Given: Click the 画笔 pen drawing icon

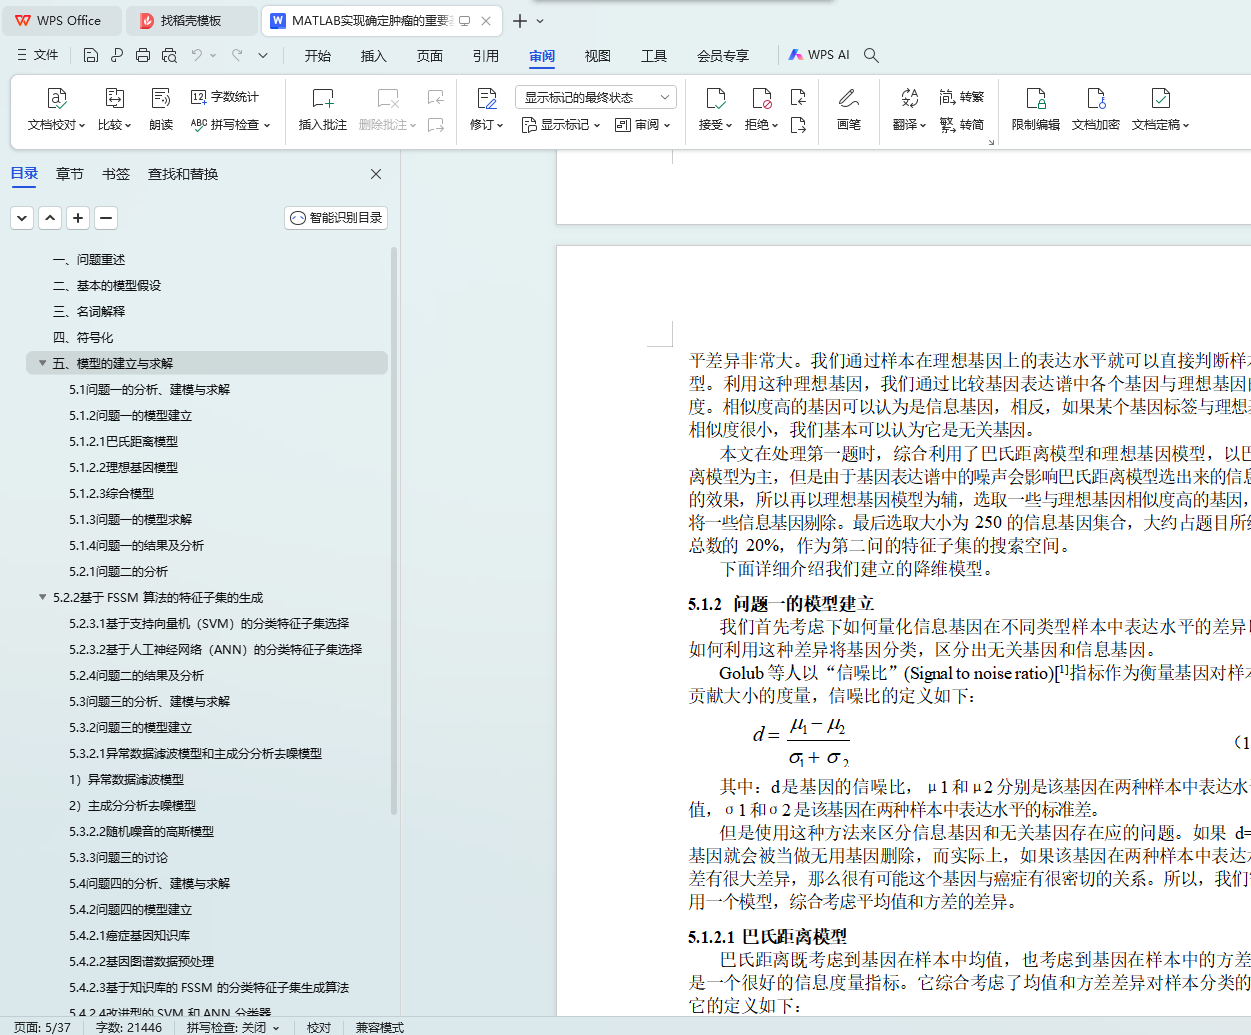Looking at the screenshot, I should pyautogui.click(x=848, y=98).
